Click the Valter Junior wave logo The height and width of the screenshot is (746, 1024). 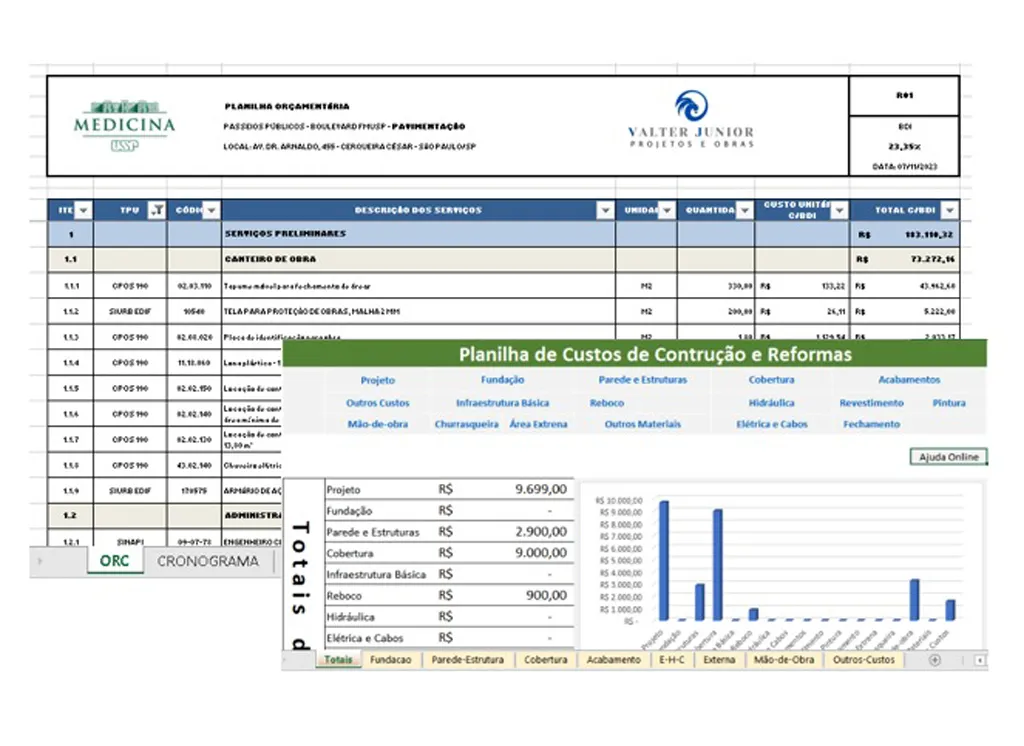click(x=691, y=106)
